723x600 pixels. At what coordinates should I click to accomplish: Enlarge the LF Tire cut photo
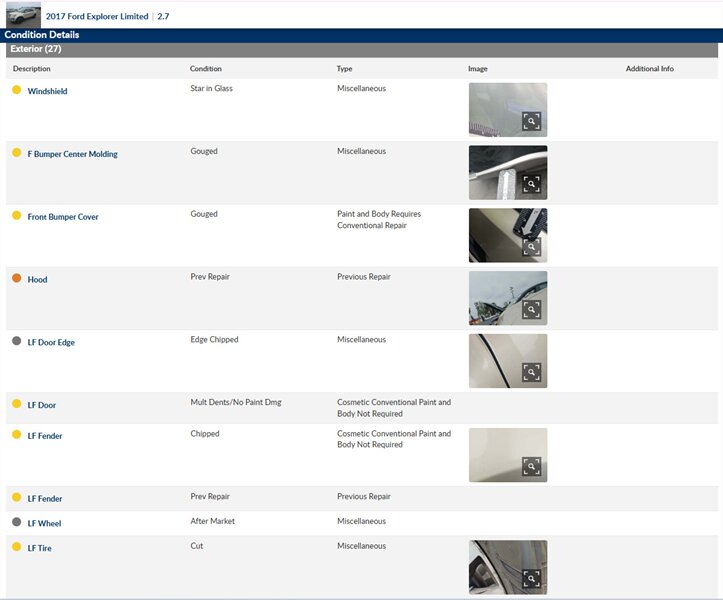531,579
